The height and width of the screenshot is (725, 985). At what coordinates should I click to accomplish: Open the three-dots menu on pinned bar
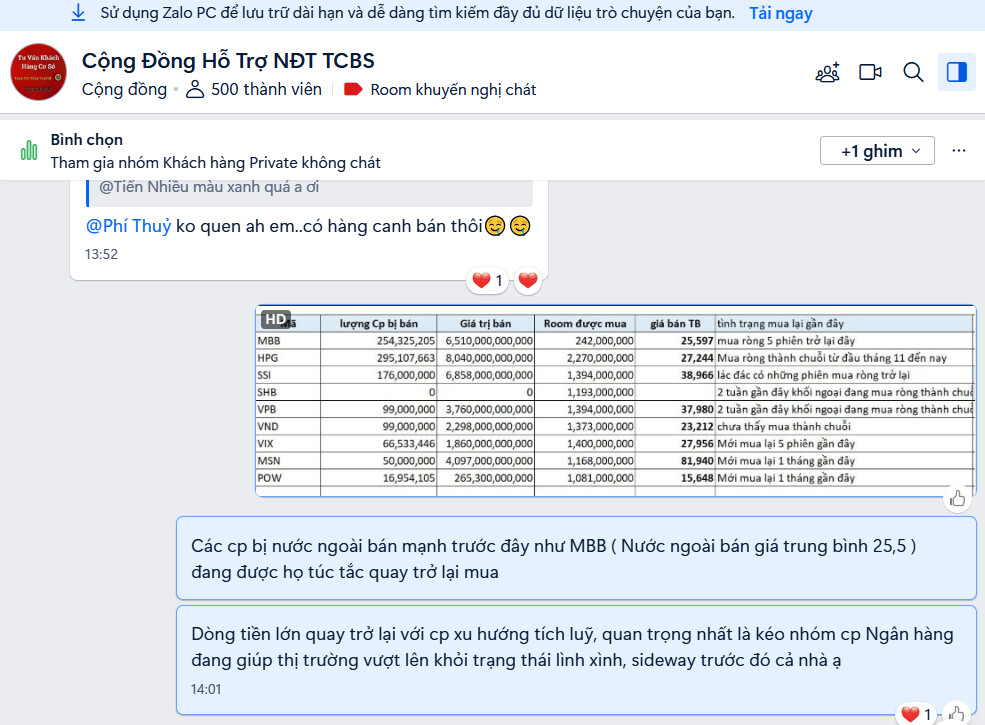(x=958, y=151)
